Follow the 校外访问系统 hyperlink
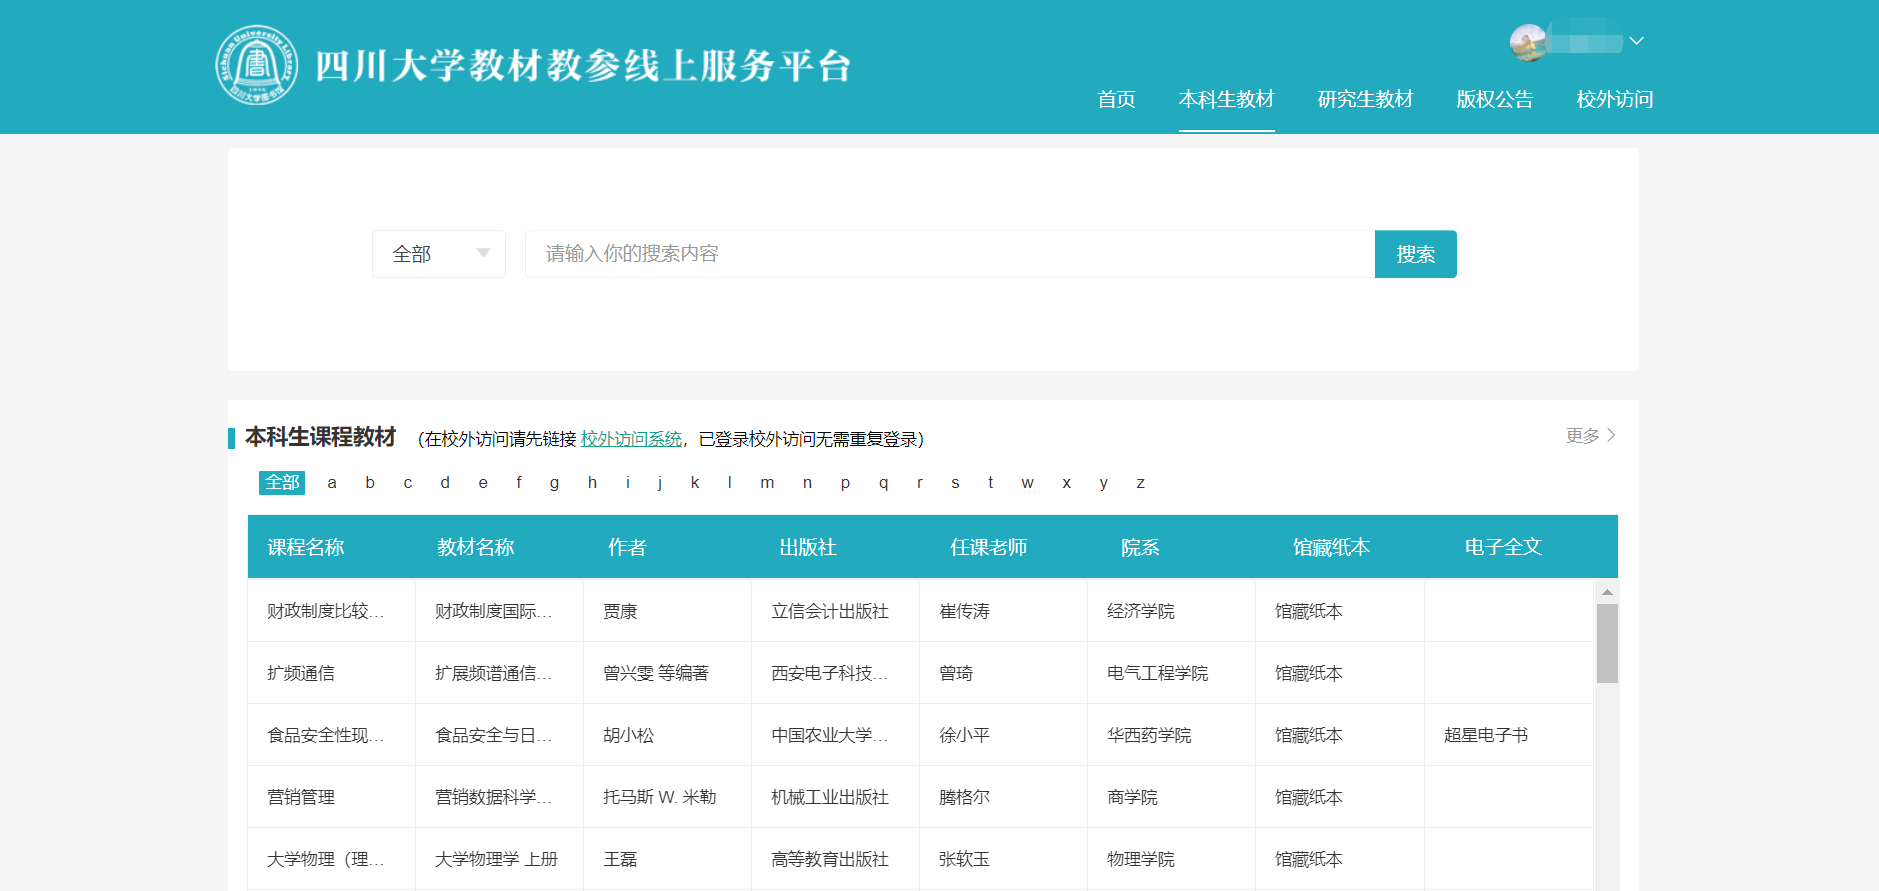1879x891 pixels. 631,439
